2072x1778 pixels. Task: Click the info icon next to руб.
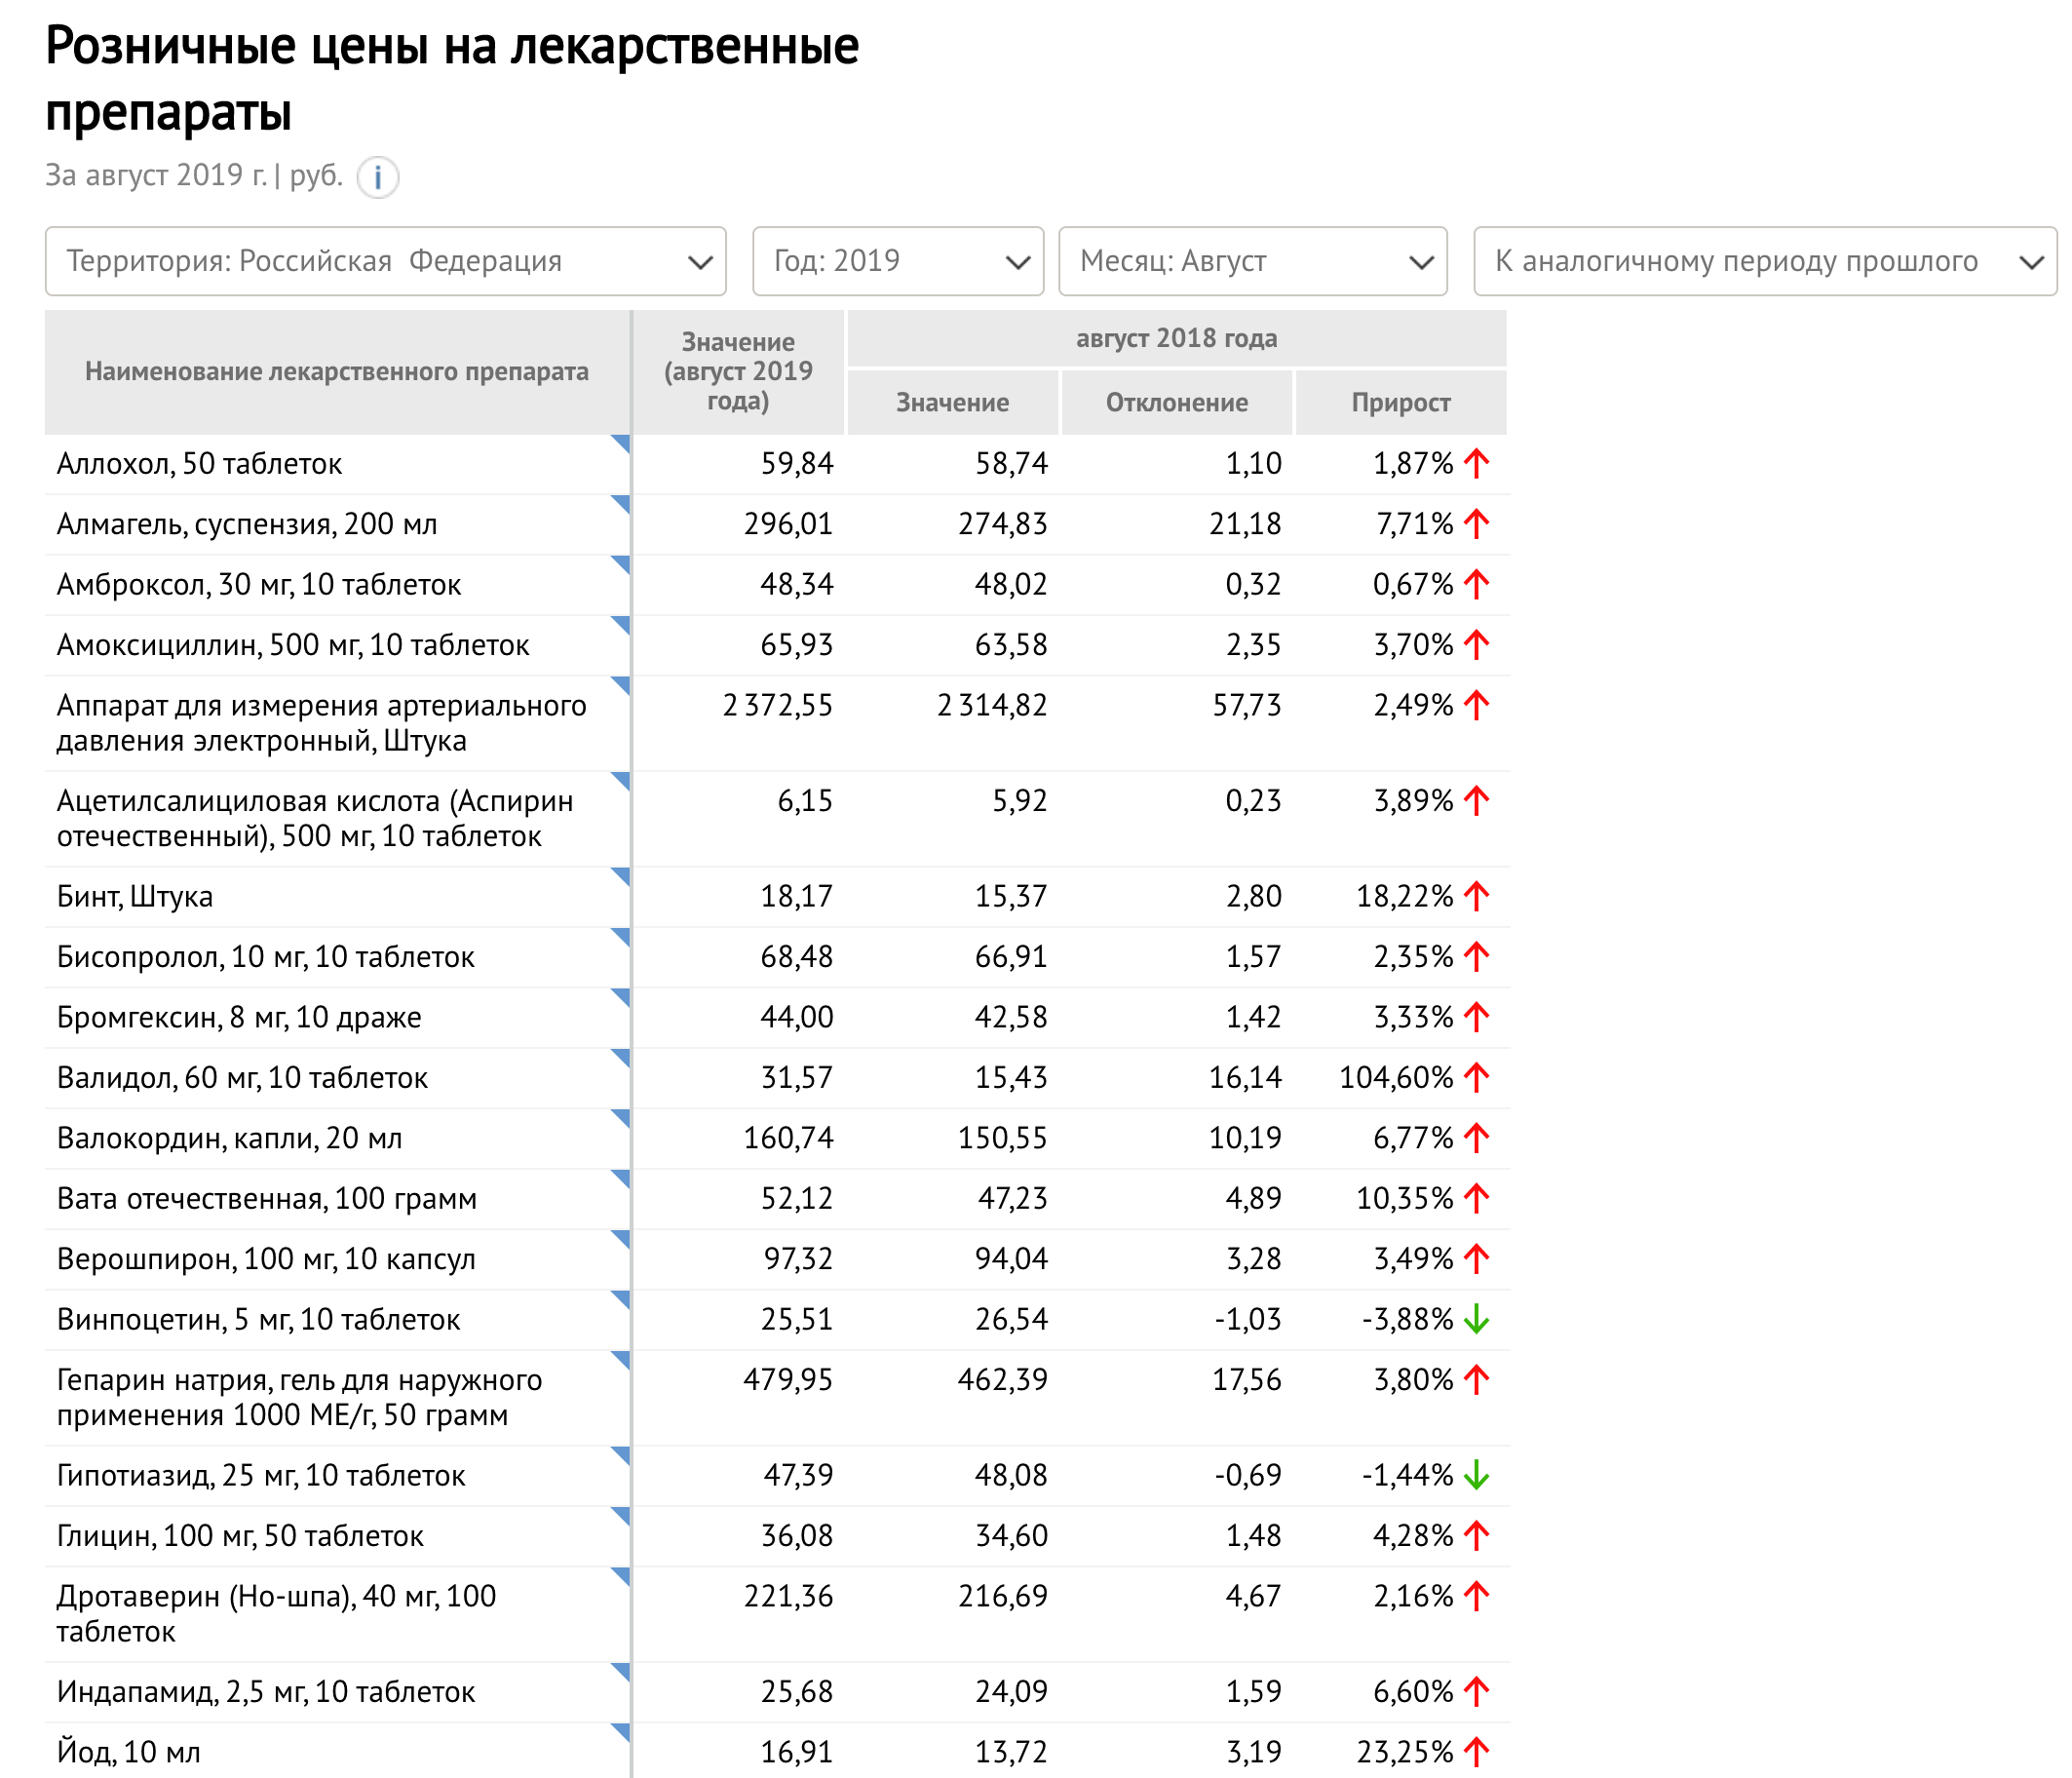click(x=378, y=178)
